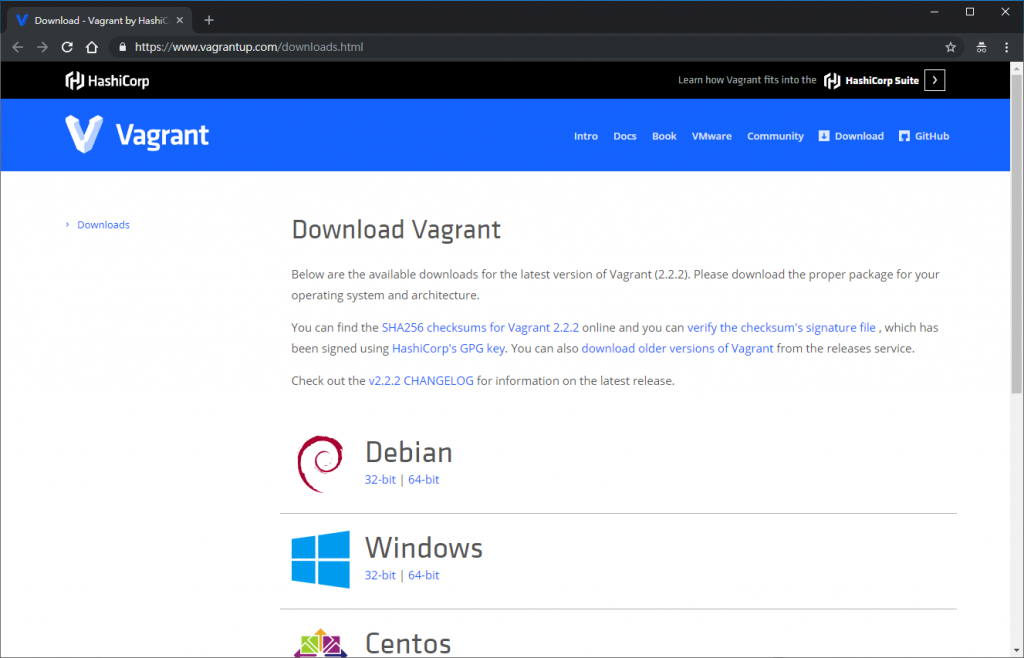Open a new tab with plus button
Viewport: 1024px width, 658px height.
click(x=209, y=20)
